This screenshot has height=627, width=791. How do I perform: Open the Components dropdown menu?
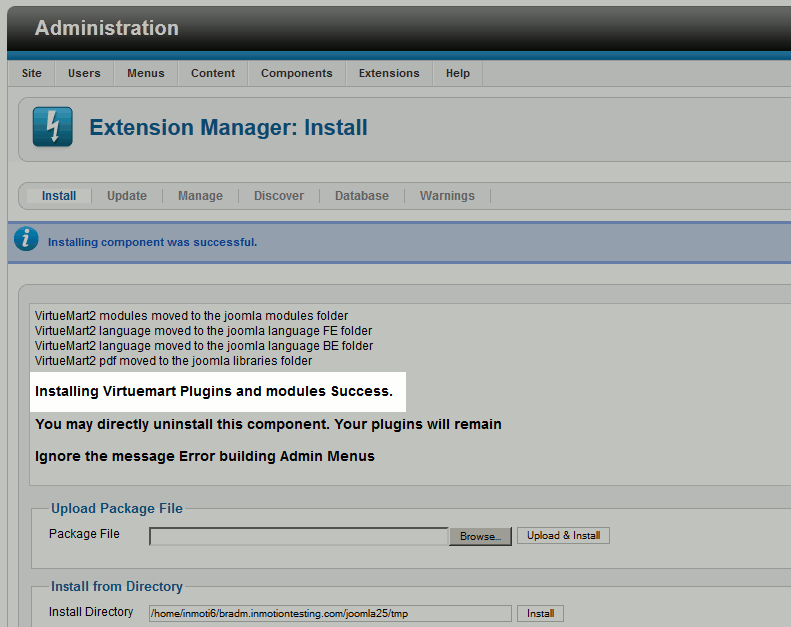[x=296, y=73]
